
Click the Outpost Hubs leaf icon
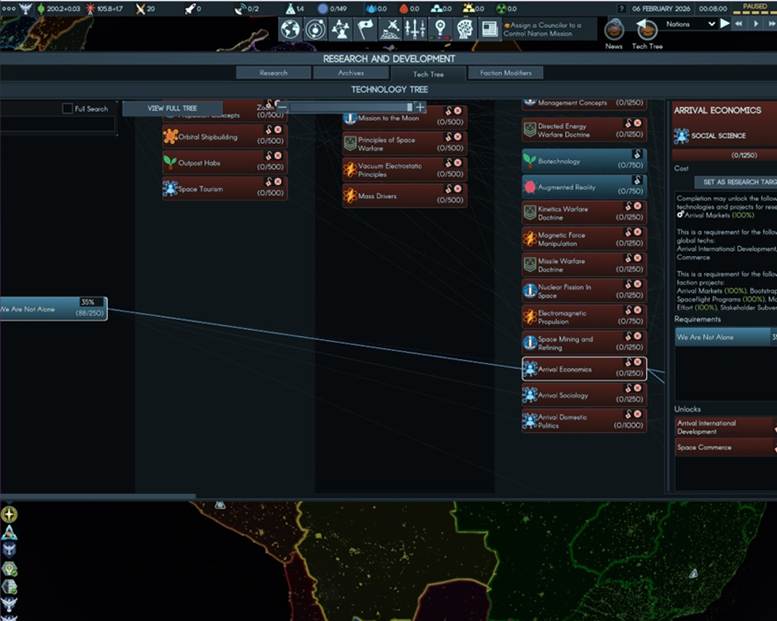170,162
